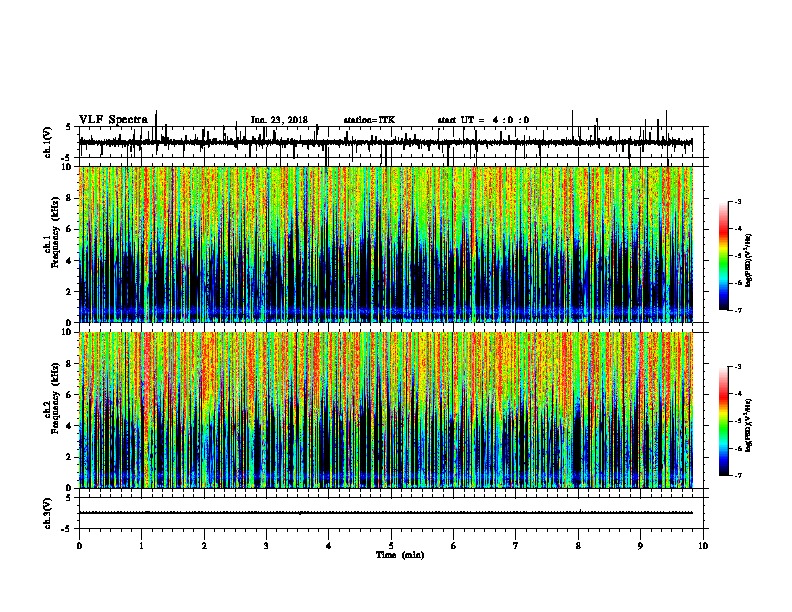Click the "4" kHz tick on ch.1 spectrogram
This screenshot has width=792, height=612.
(69, 261)
